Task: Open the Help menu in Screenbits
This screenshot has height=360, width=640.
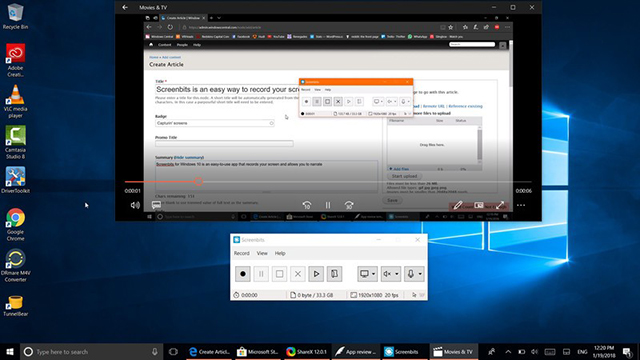Action: click(280, 253)
